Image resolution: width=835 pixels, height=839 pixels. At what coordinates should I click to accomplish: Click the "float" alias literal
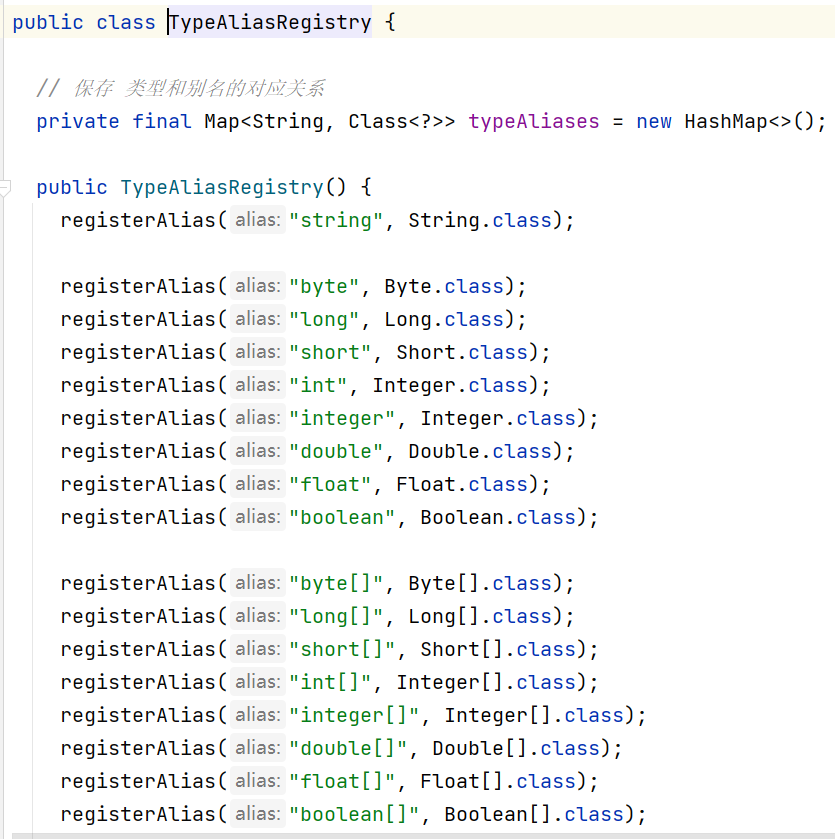(330, 485)
